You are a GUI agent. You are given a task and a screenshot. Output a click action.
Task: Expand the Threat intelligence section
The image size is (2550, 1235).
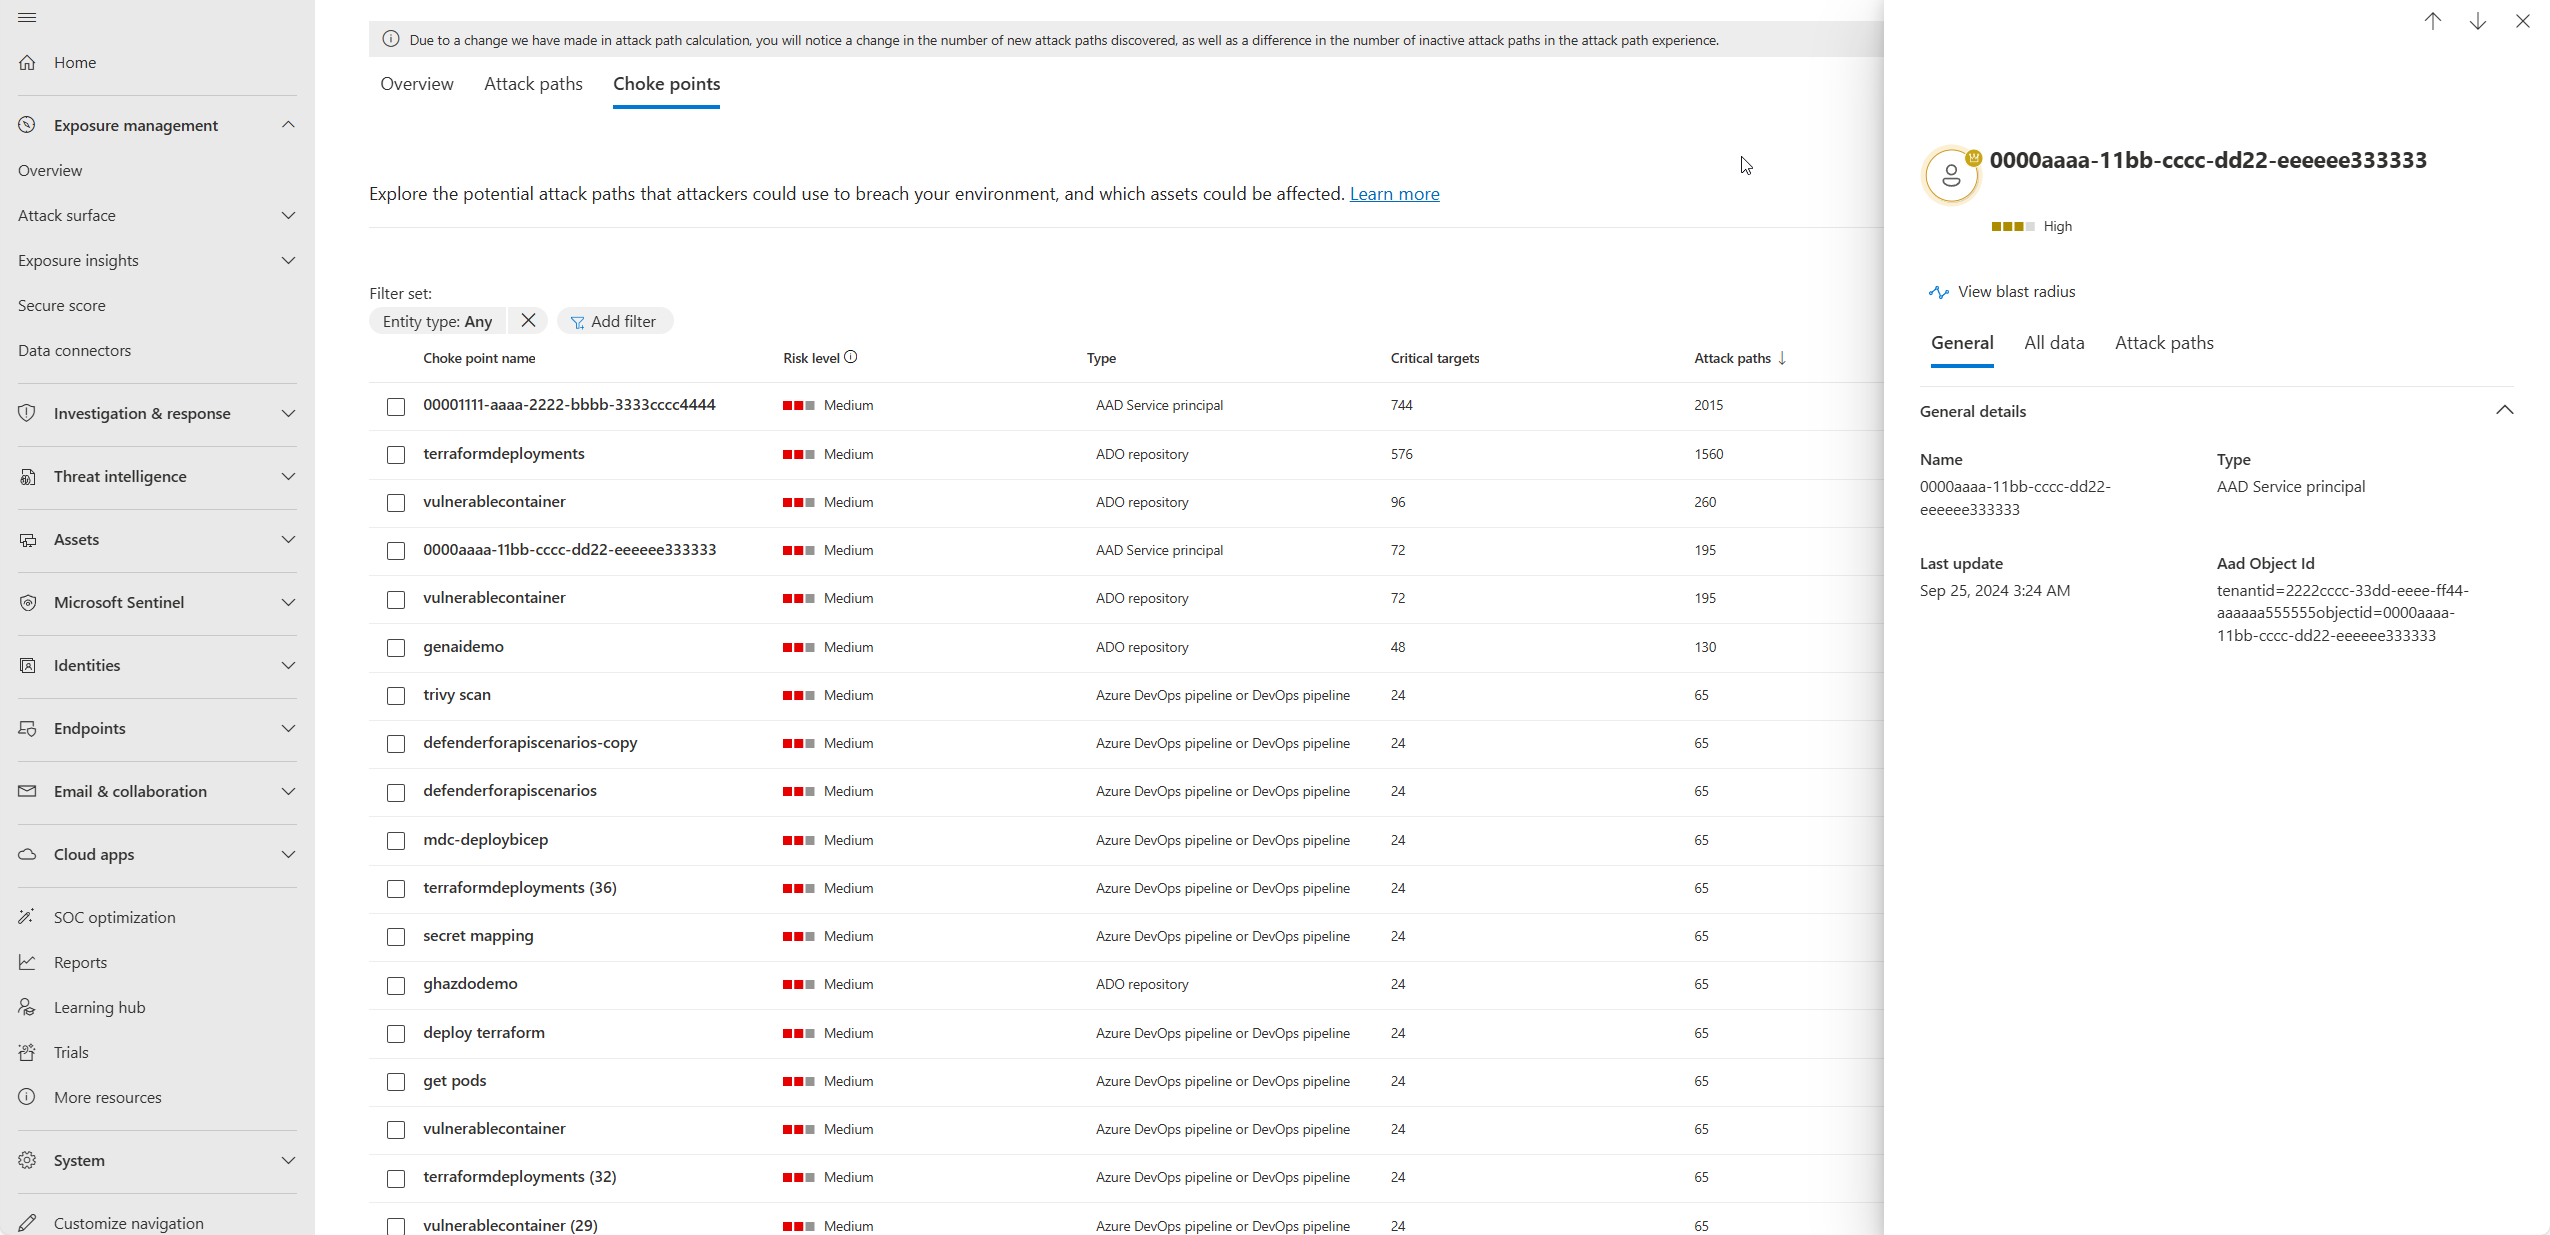click(x=288, y=476)
